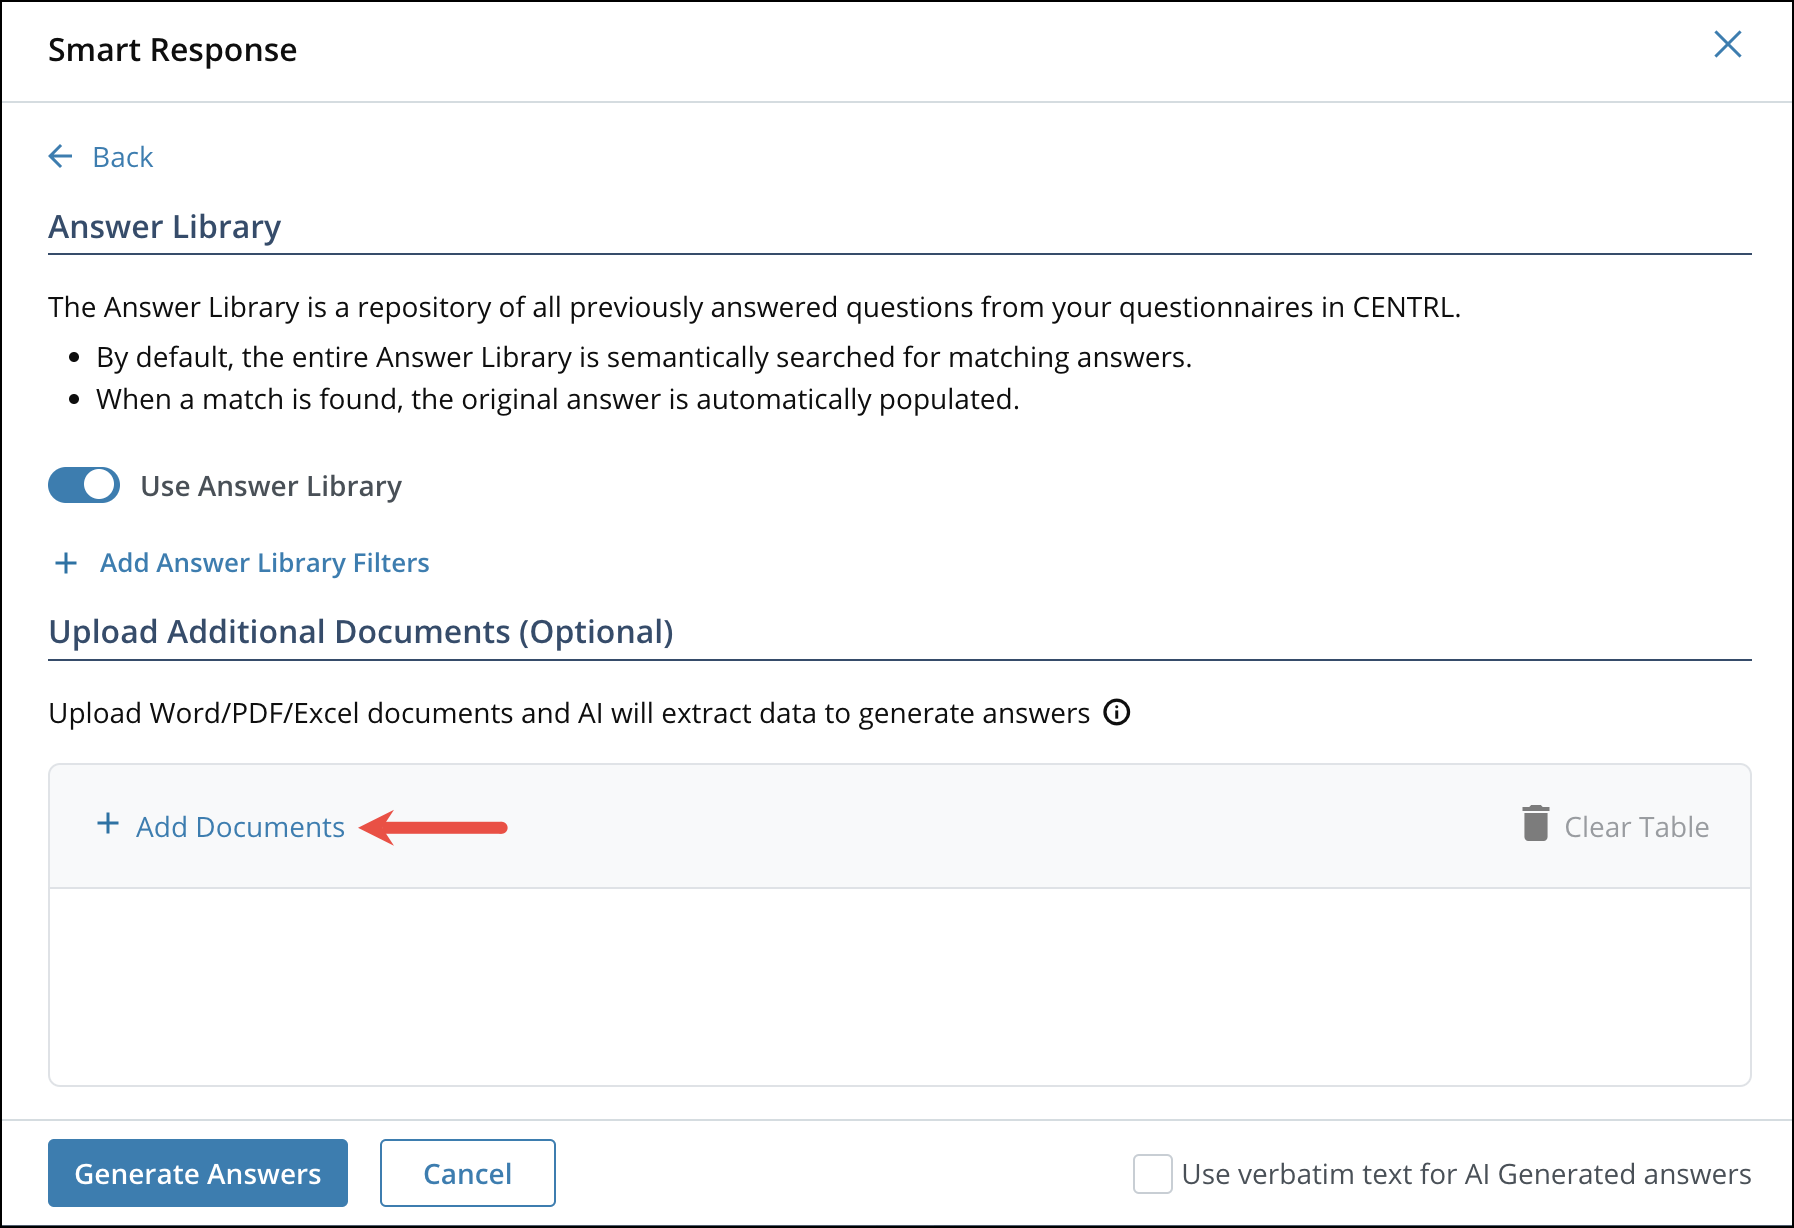Open Add Answer Library Filters
This screenshot has width=1794, height=1228.
263,562
